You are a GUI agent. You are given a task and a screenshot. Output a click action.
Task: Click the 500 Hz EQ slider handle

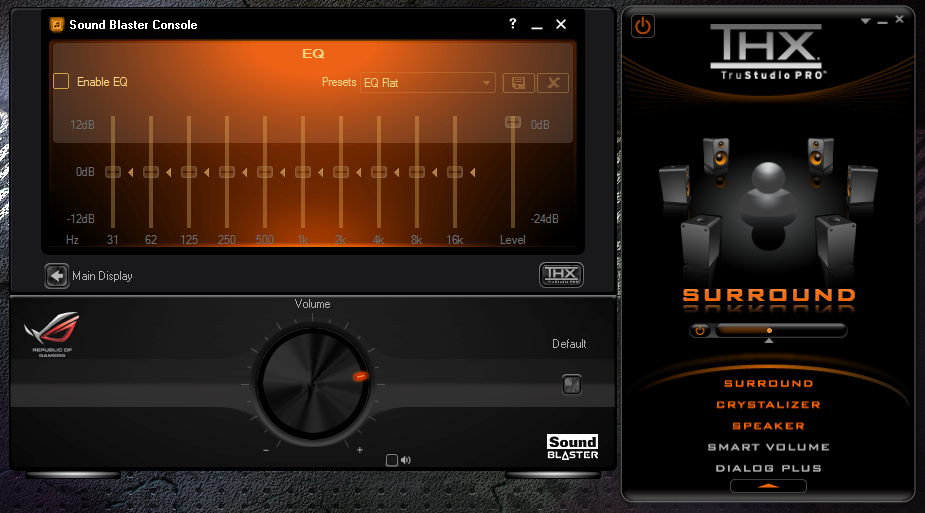click(265, 172)
